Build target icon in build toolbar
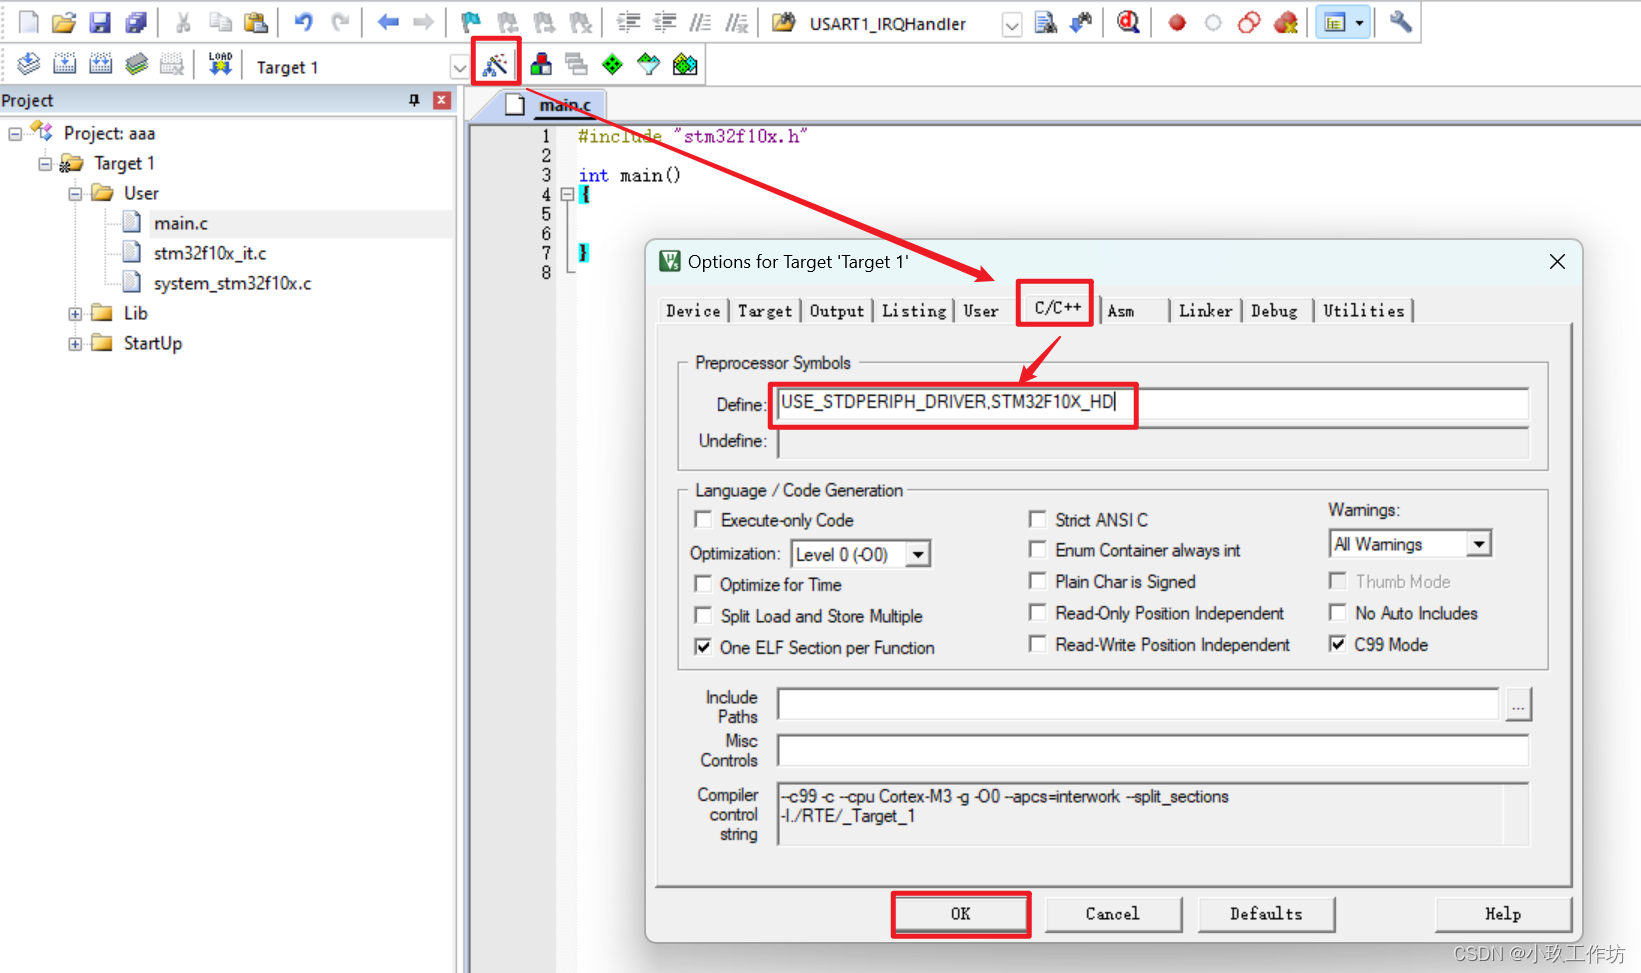Image resolution: width=1641 pixels, height=973 pixels. coord(65,65)
